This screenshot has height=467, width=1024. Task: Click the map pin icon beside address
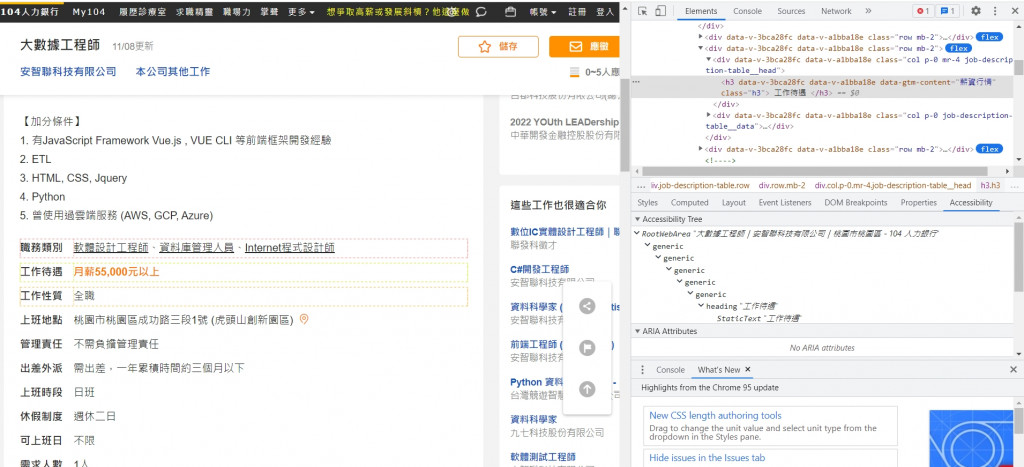pos(304,319)
